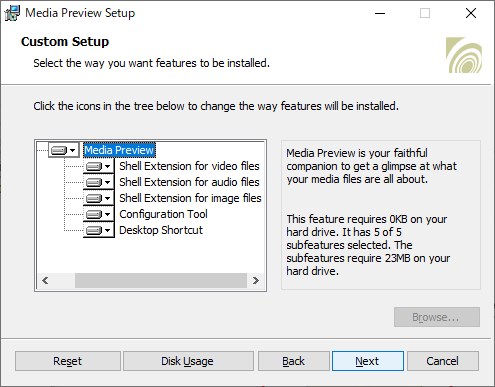495x387 pixels.
Task: Open install options for Shell Extension for audio files
Action: coord(99,182)
